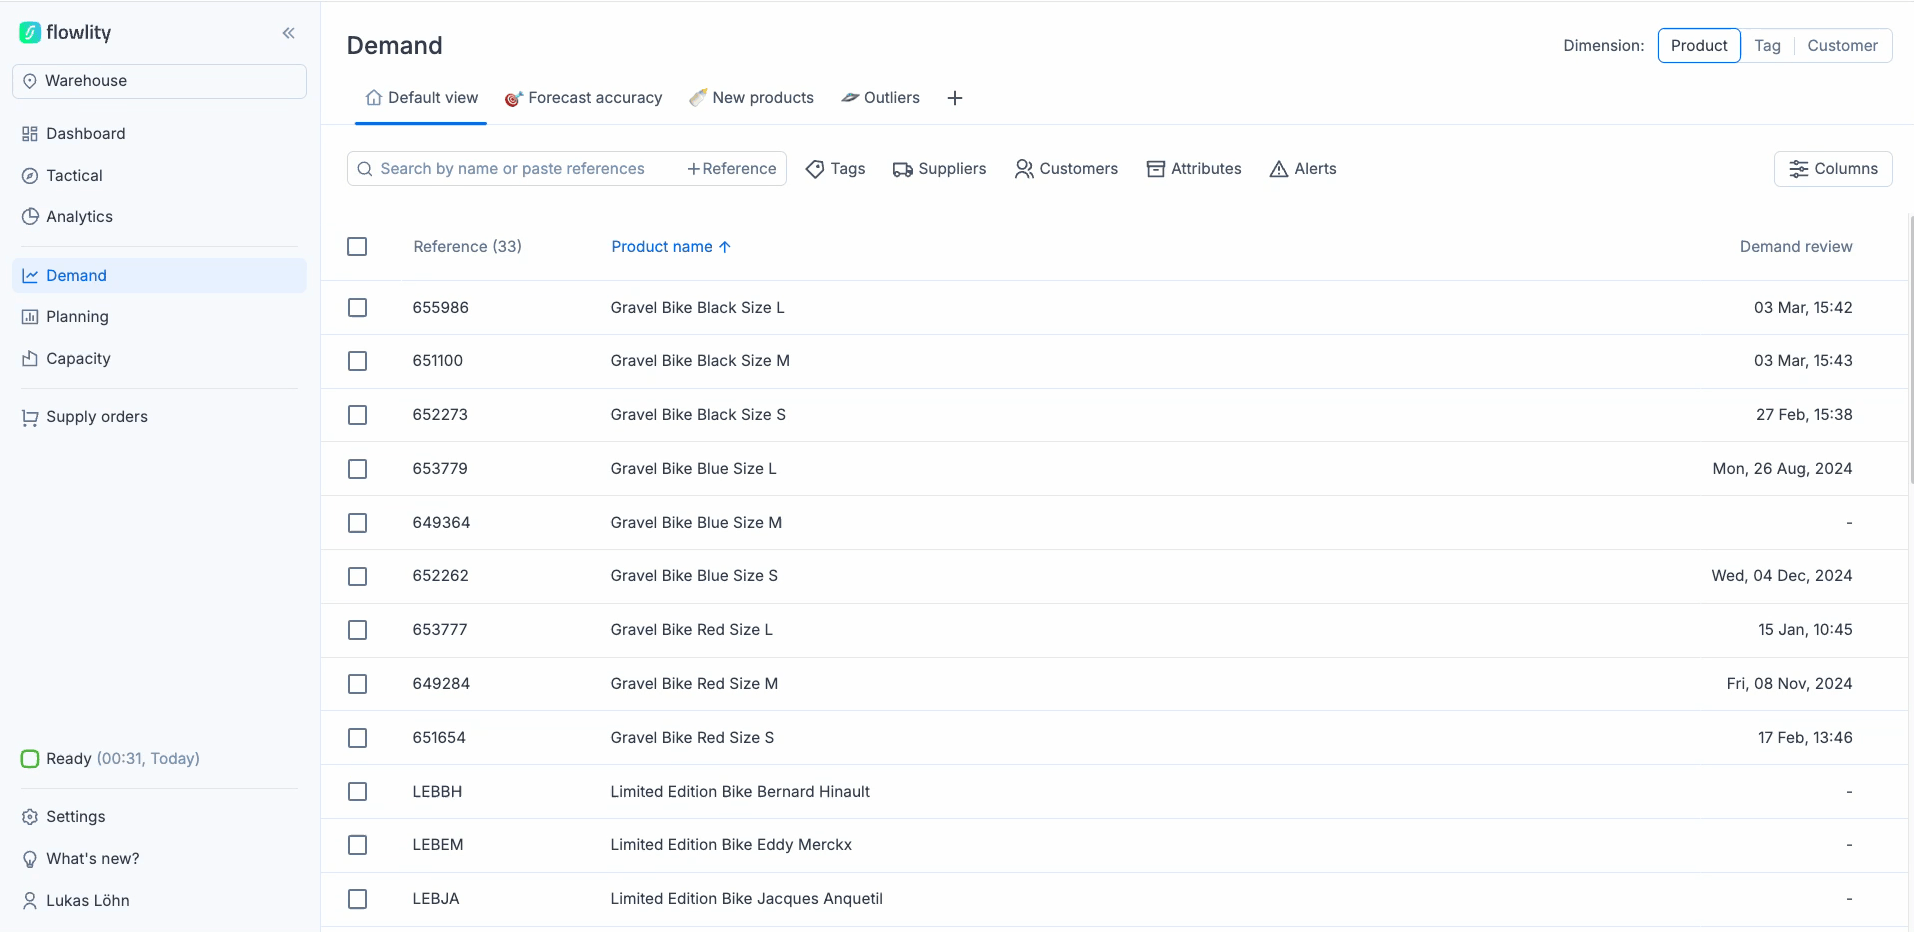The width and height of the screenshot is (1914, 932).
Task: Open the Alerts filter
Action: (1302, 168)
